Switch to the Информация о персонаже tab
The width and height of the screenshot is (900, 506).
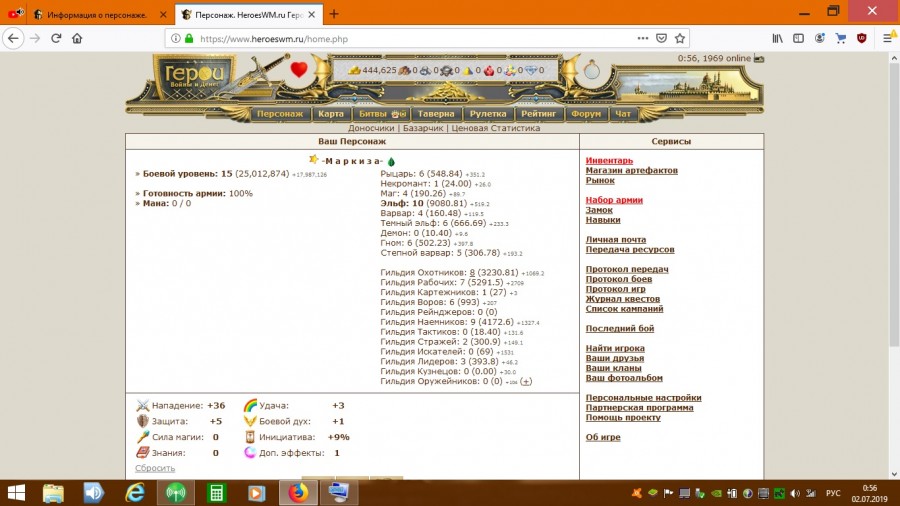pyautogui.click(x=90, y=14)
